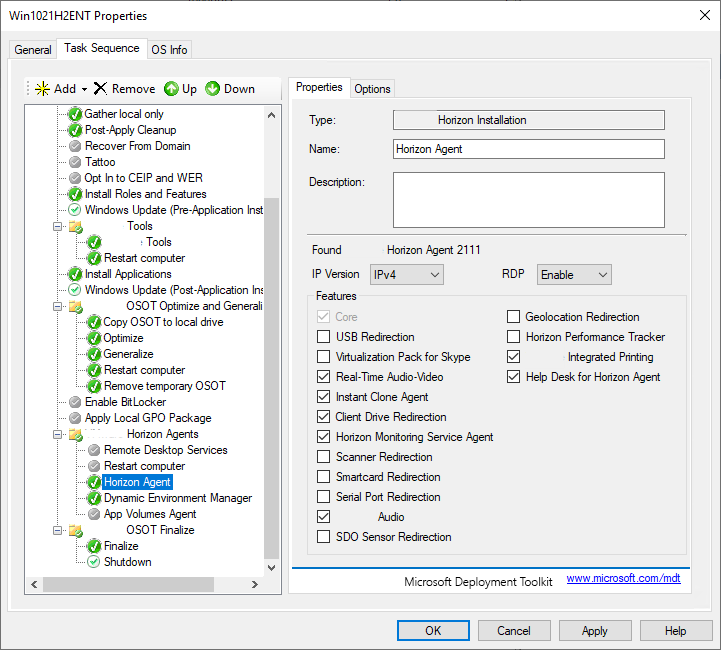Click the green Up arrow icon
This screenshot has height=650, width=721.
point(171,88)
